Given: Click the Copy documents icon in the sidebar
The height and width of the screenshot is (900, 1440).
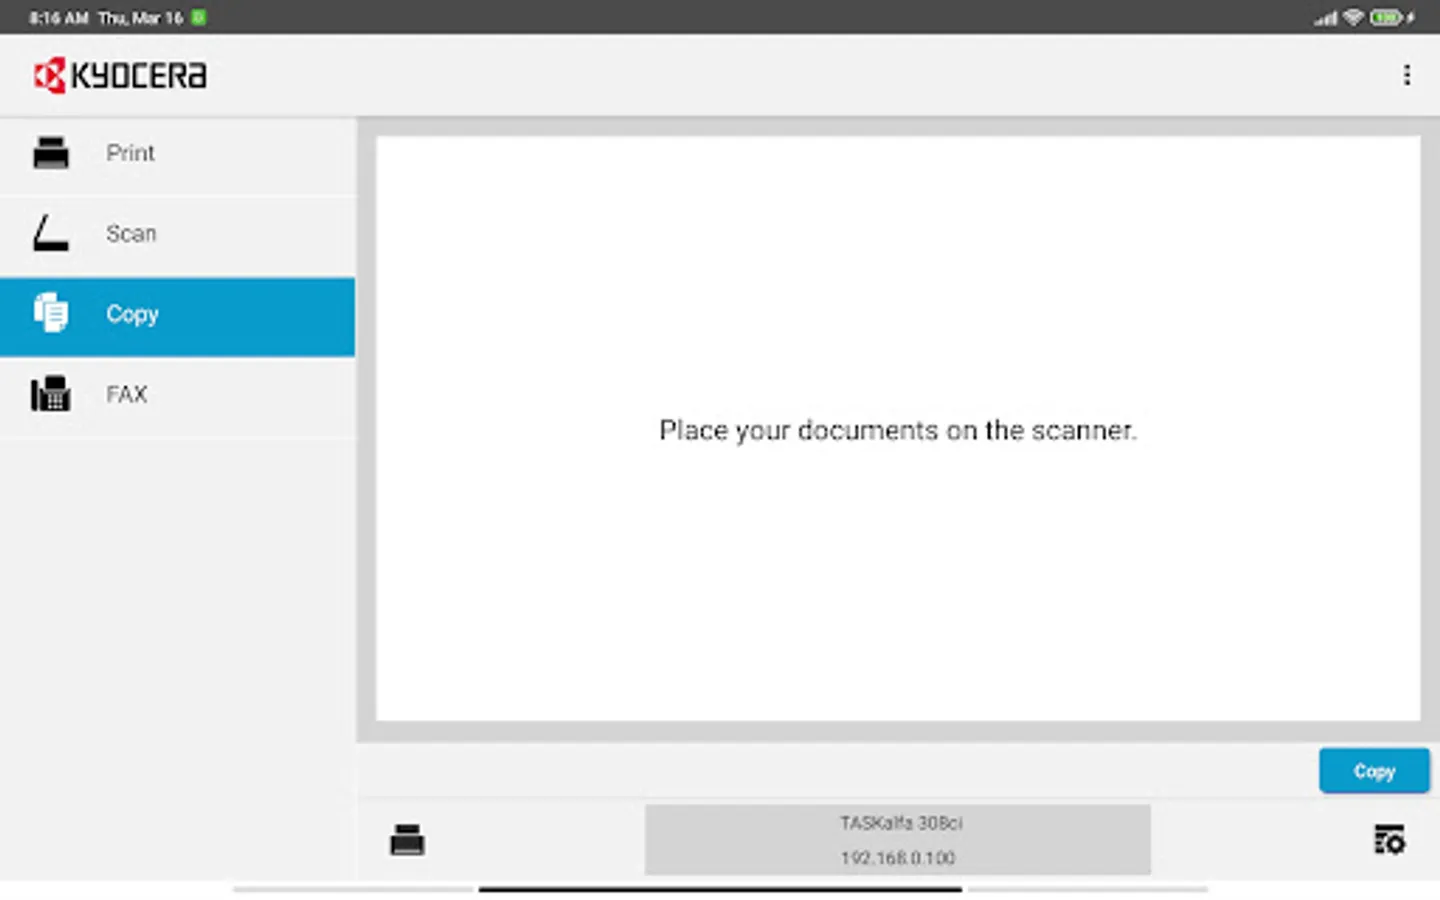Looking at the screenshot, I should 51,313.
